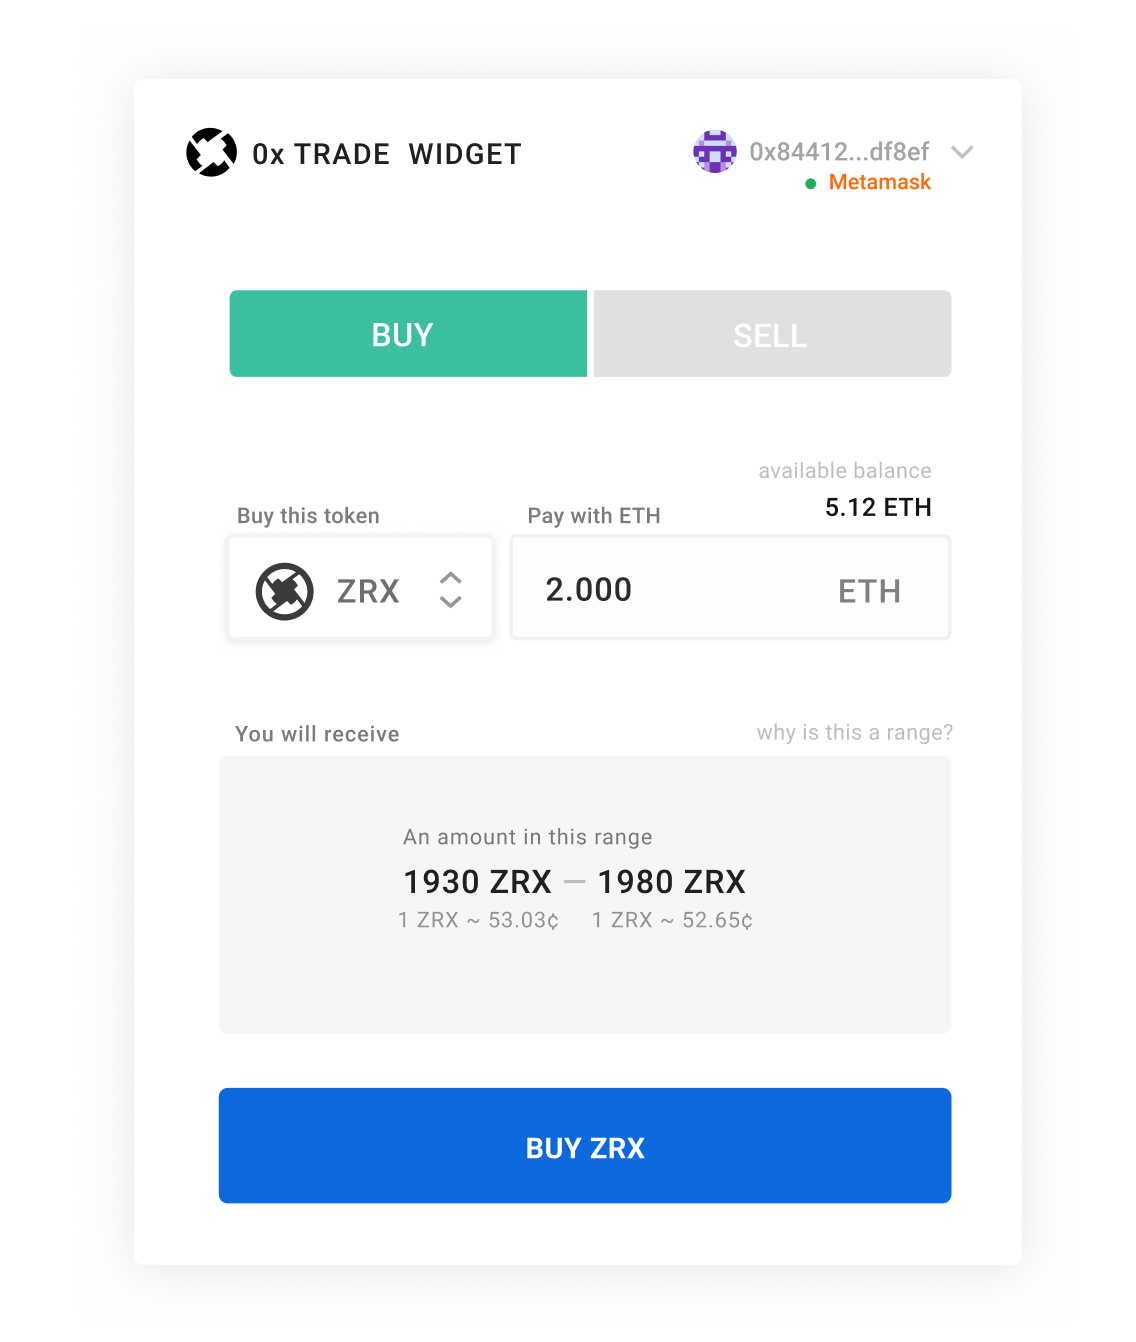Expand the wallet account chevron
Viewport: 1136px width, 1342px height.
pos(962,152)
